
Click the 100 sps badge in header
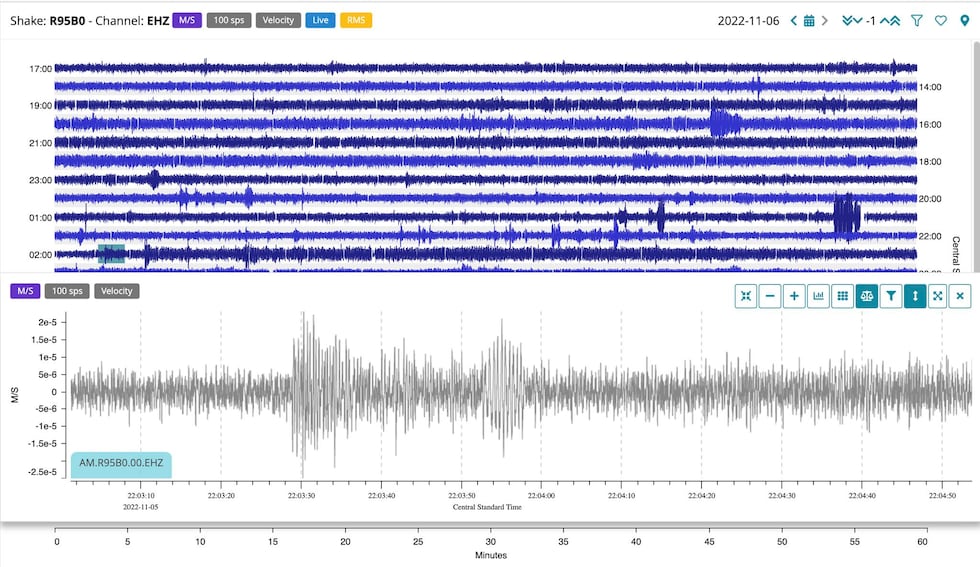click(x=229, y=21)
